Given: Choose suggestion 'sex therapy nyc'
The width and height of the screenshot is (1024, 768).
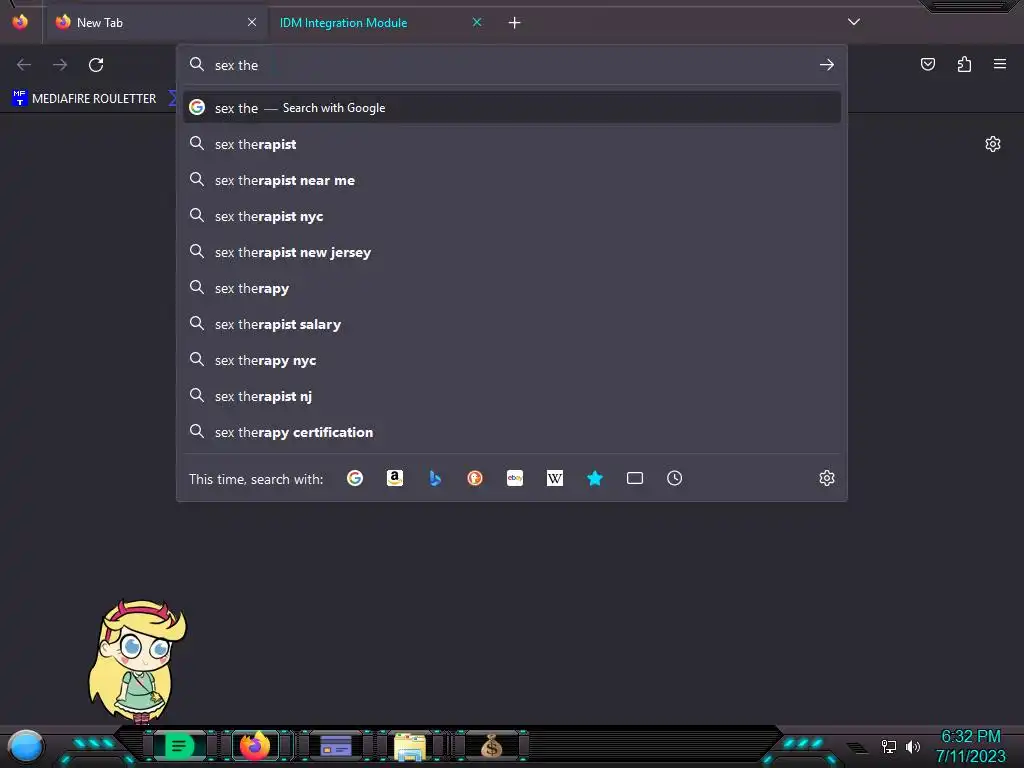Looking at the screenshot, I should point(512,360).
